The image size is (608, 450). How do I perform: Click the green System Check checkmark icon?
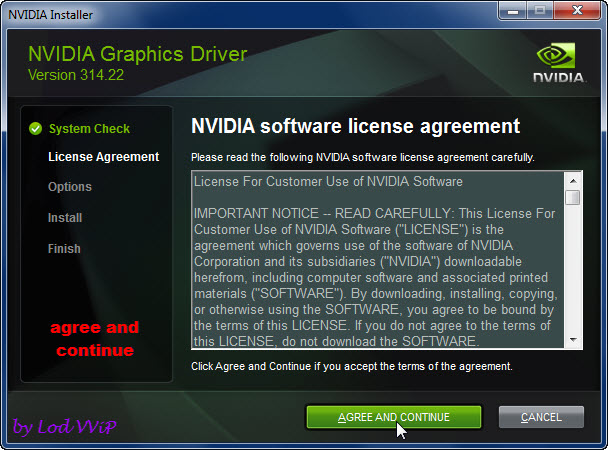pos(35,128)
